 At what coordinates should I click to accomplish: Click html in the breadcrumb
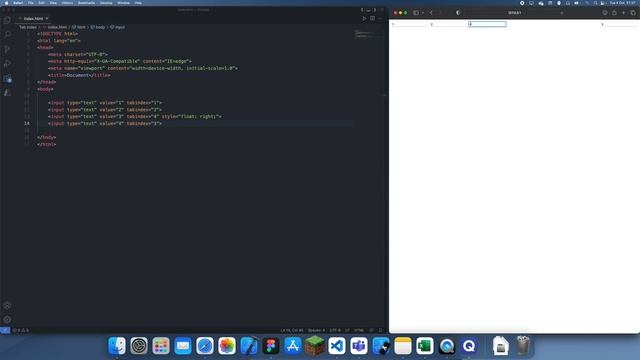pyautogui.click(x=80, y=27)
